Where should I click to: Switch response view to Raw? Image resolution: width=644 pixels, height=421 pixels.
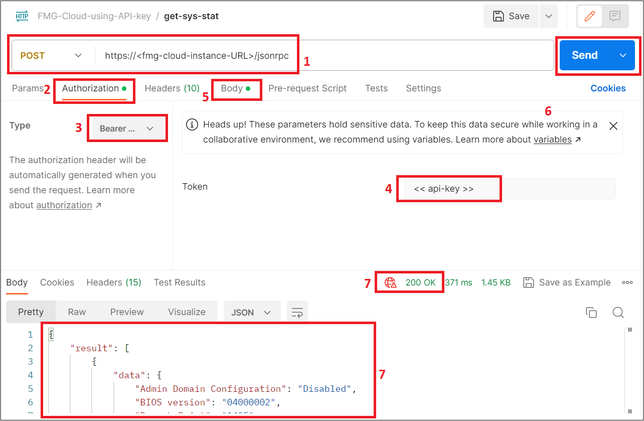tap(76, 312)
